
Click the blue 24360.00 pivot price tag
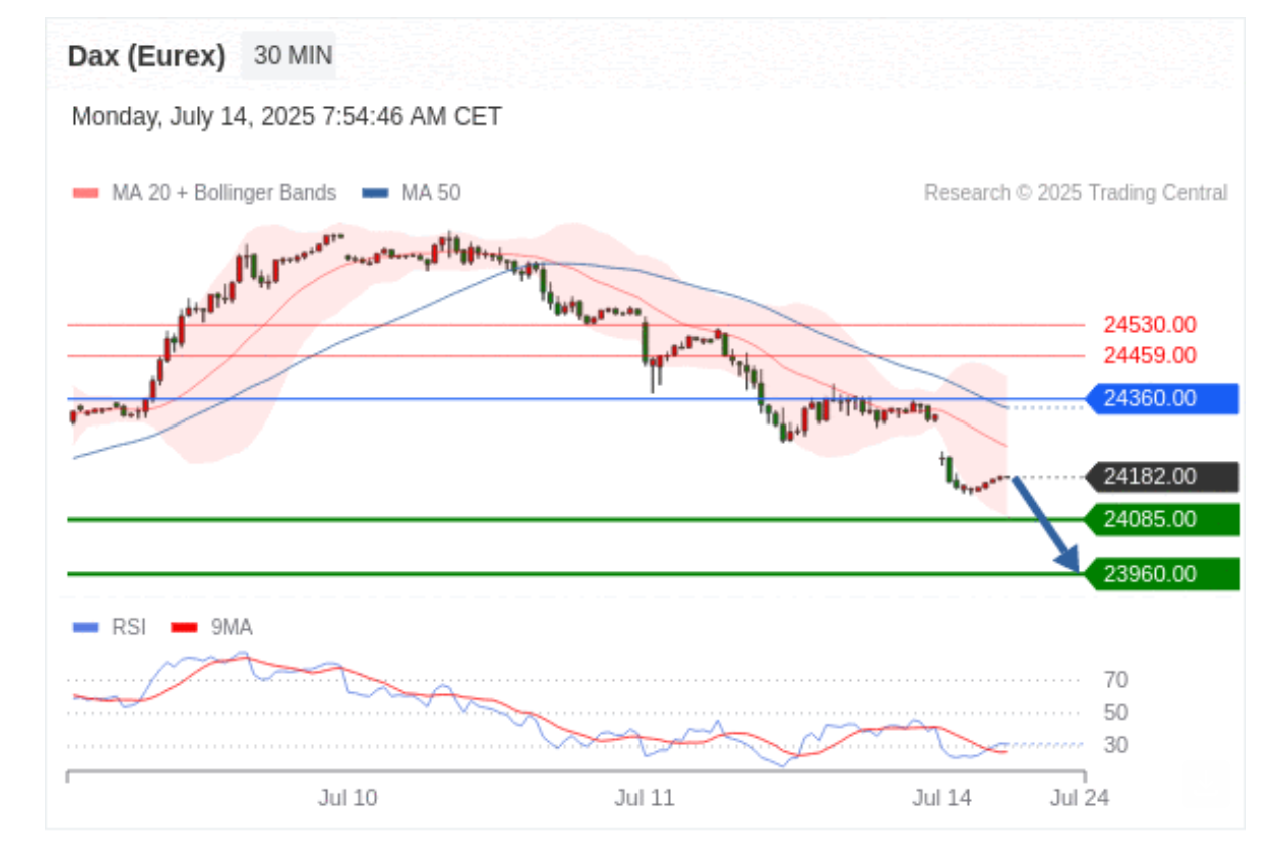(1162, 398)
